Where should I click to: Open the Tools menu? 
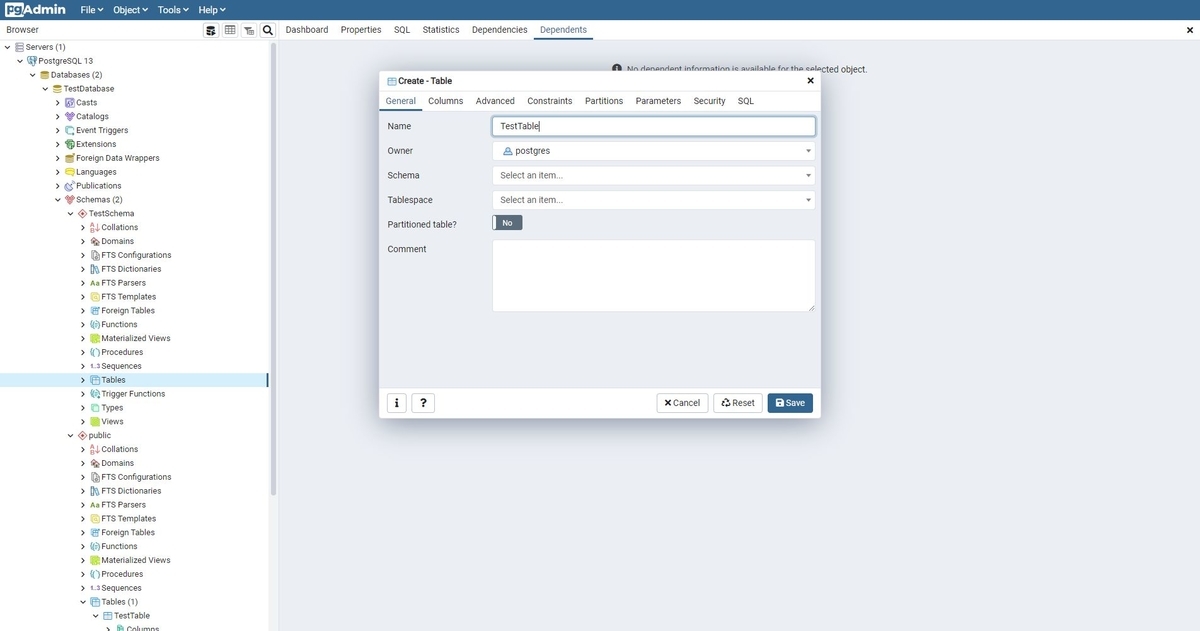174,10
